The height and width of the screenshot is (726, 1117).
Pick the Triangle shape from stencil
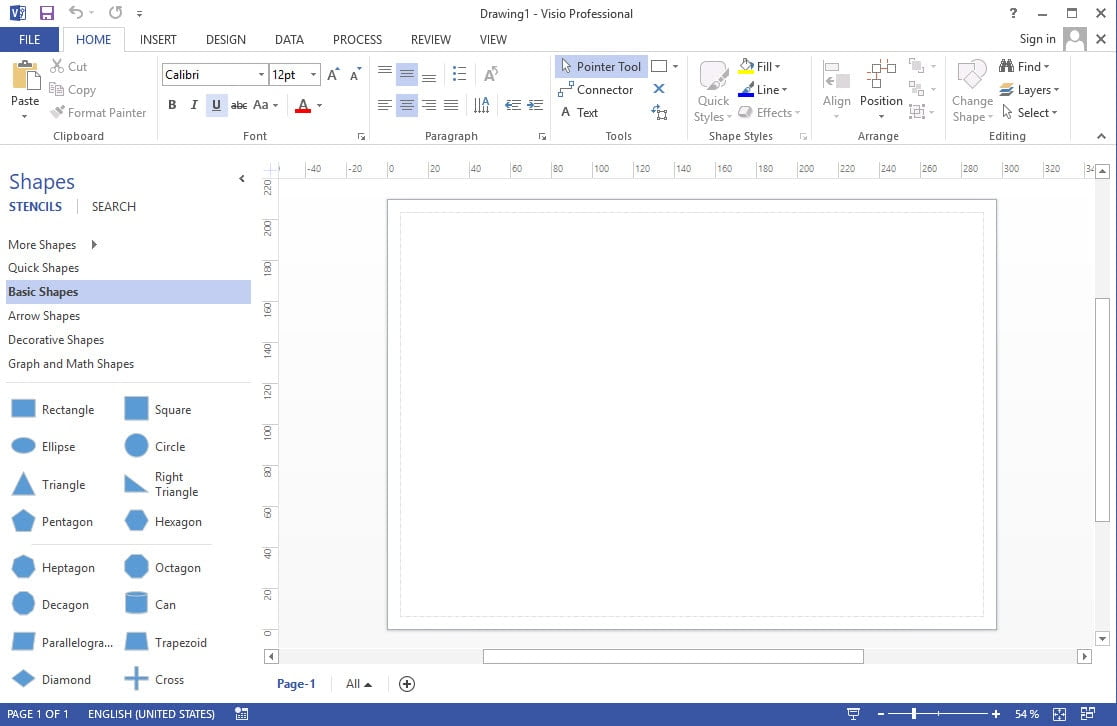(x=48, y=484)
